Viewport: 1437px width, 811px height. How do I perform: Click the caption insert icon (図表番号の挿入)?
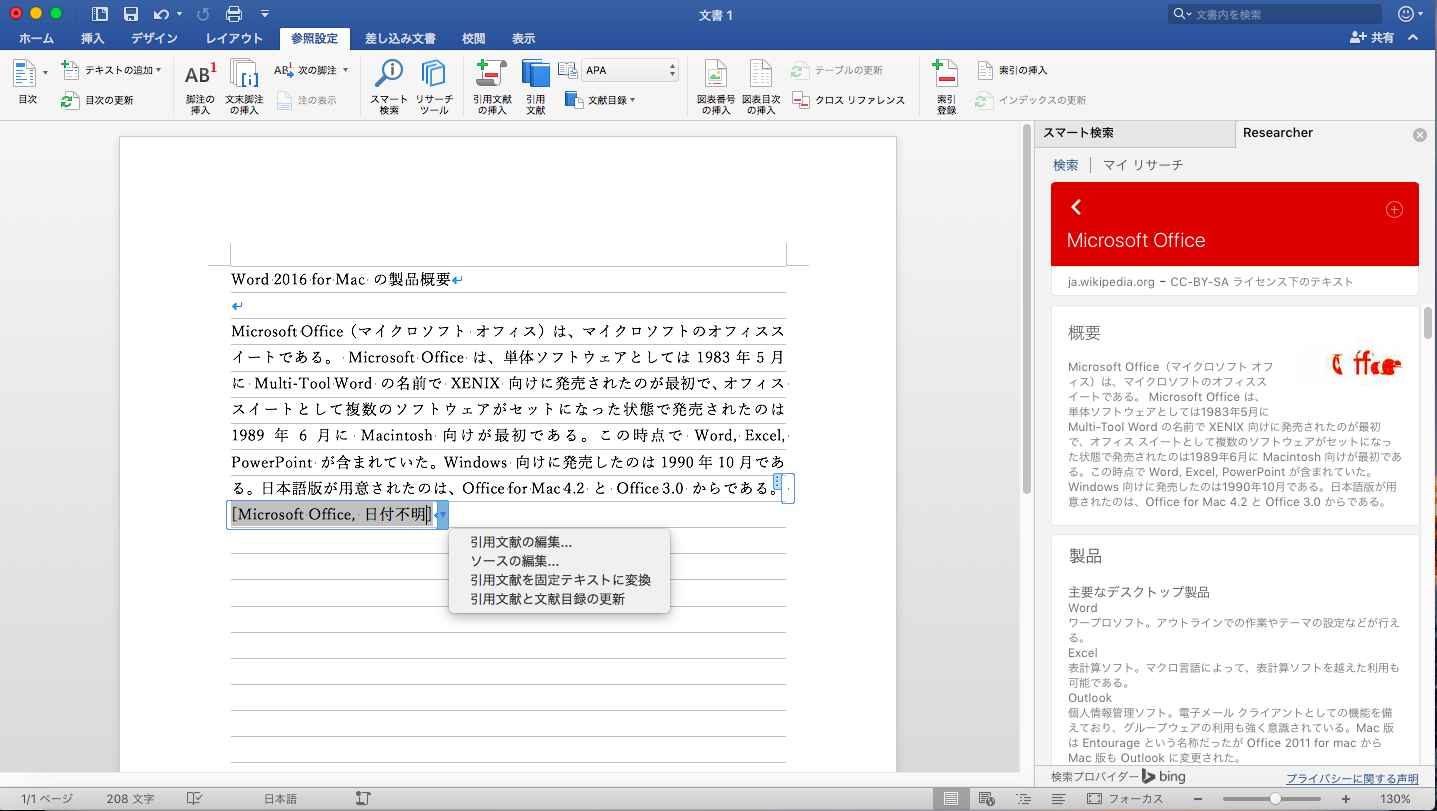pyautogui.click(x=715, y=76)
